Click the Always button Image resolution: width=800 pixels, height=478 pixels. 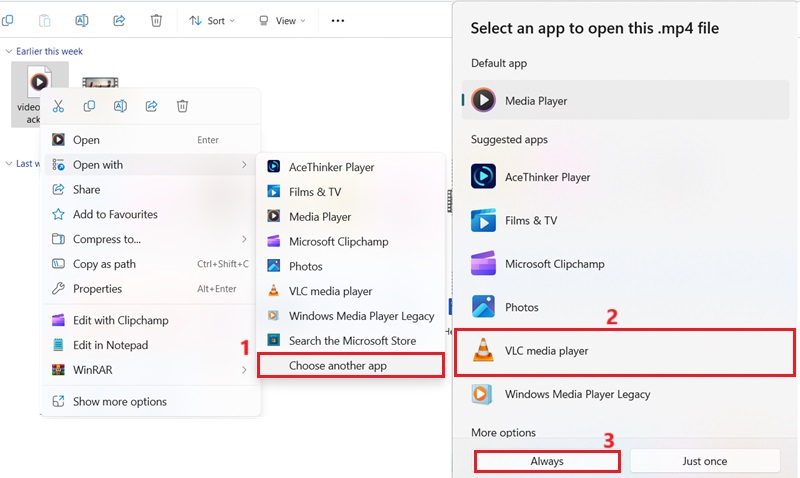click(x=547, y=461)
